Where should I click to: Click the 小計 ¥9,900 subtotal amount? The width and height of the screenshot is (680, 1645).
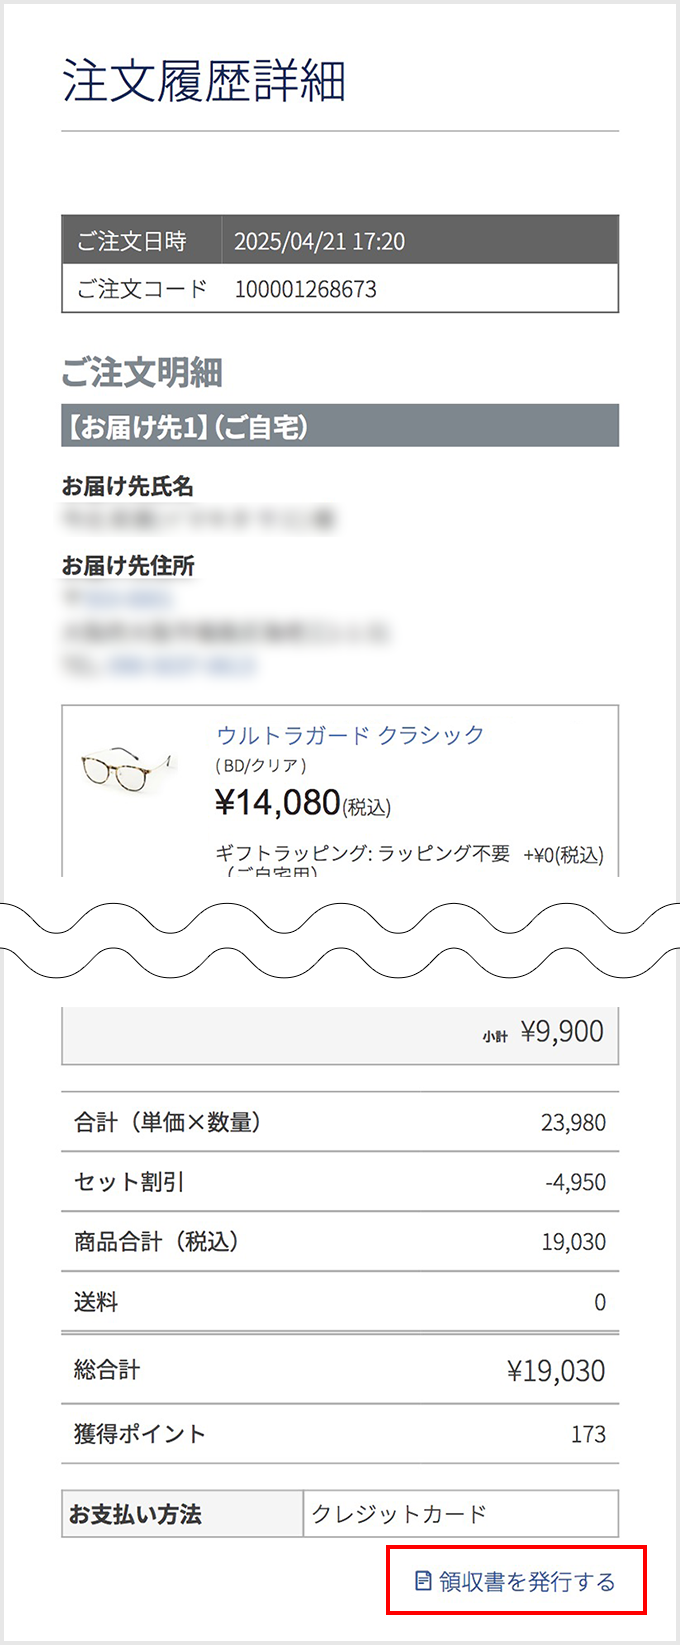[x=561, y=1032]
